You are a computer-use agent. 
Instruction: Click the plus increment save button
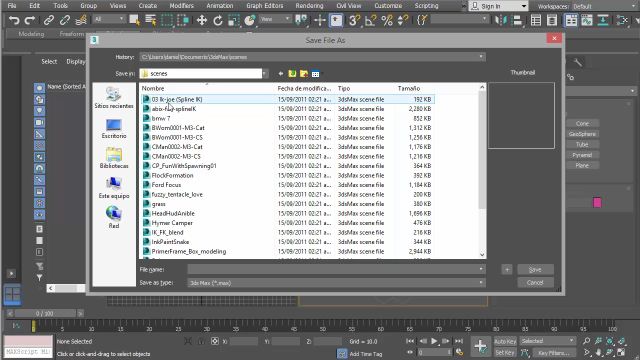[507, 269]
